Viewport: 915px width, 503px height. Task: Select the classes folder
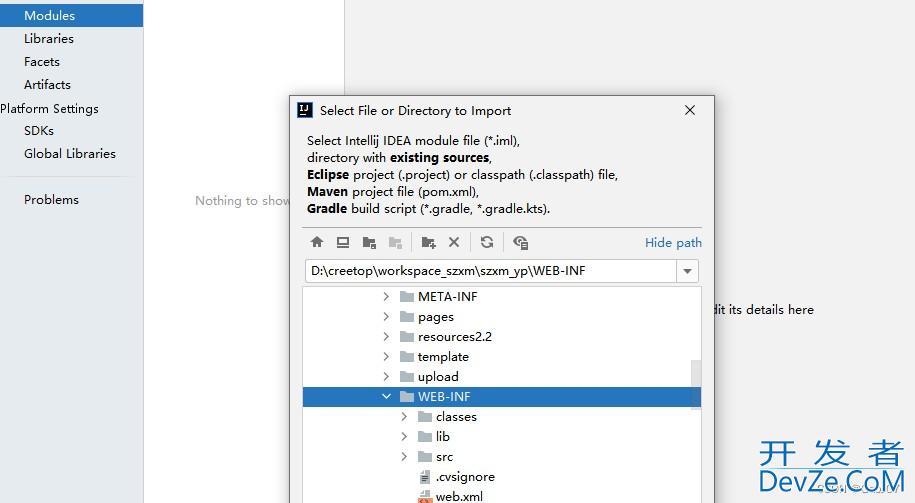tap(456, 417)
